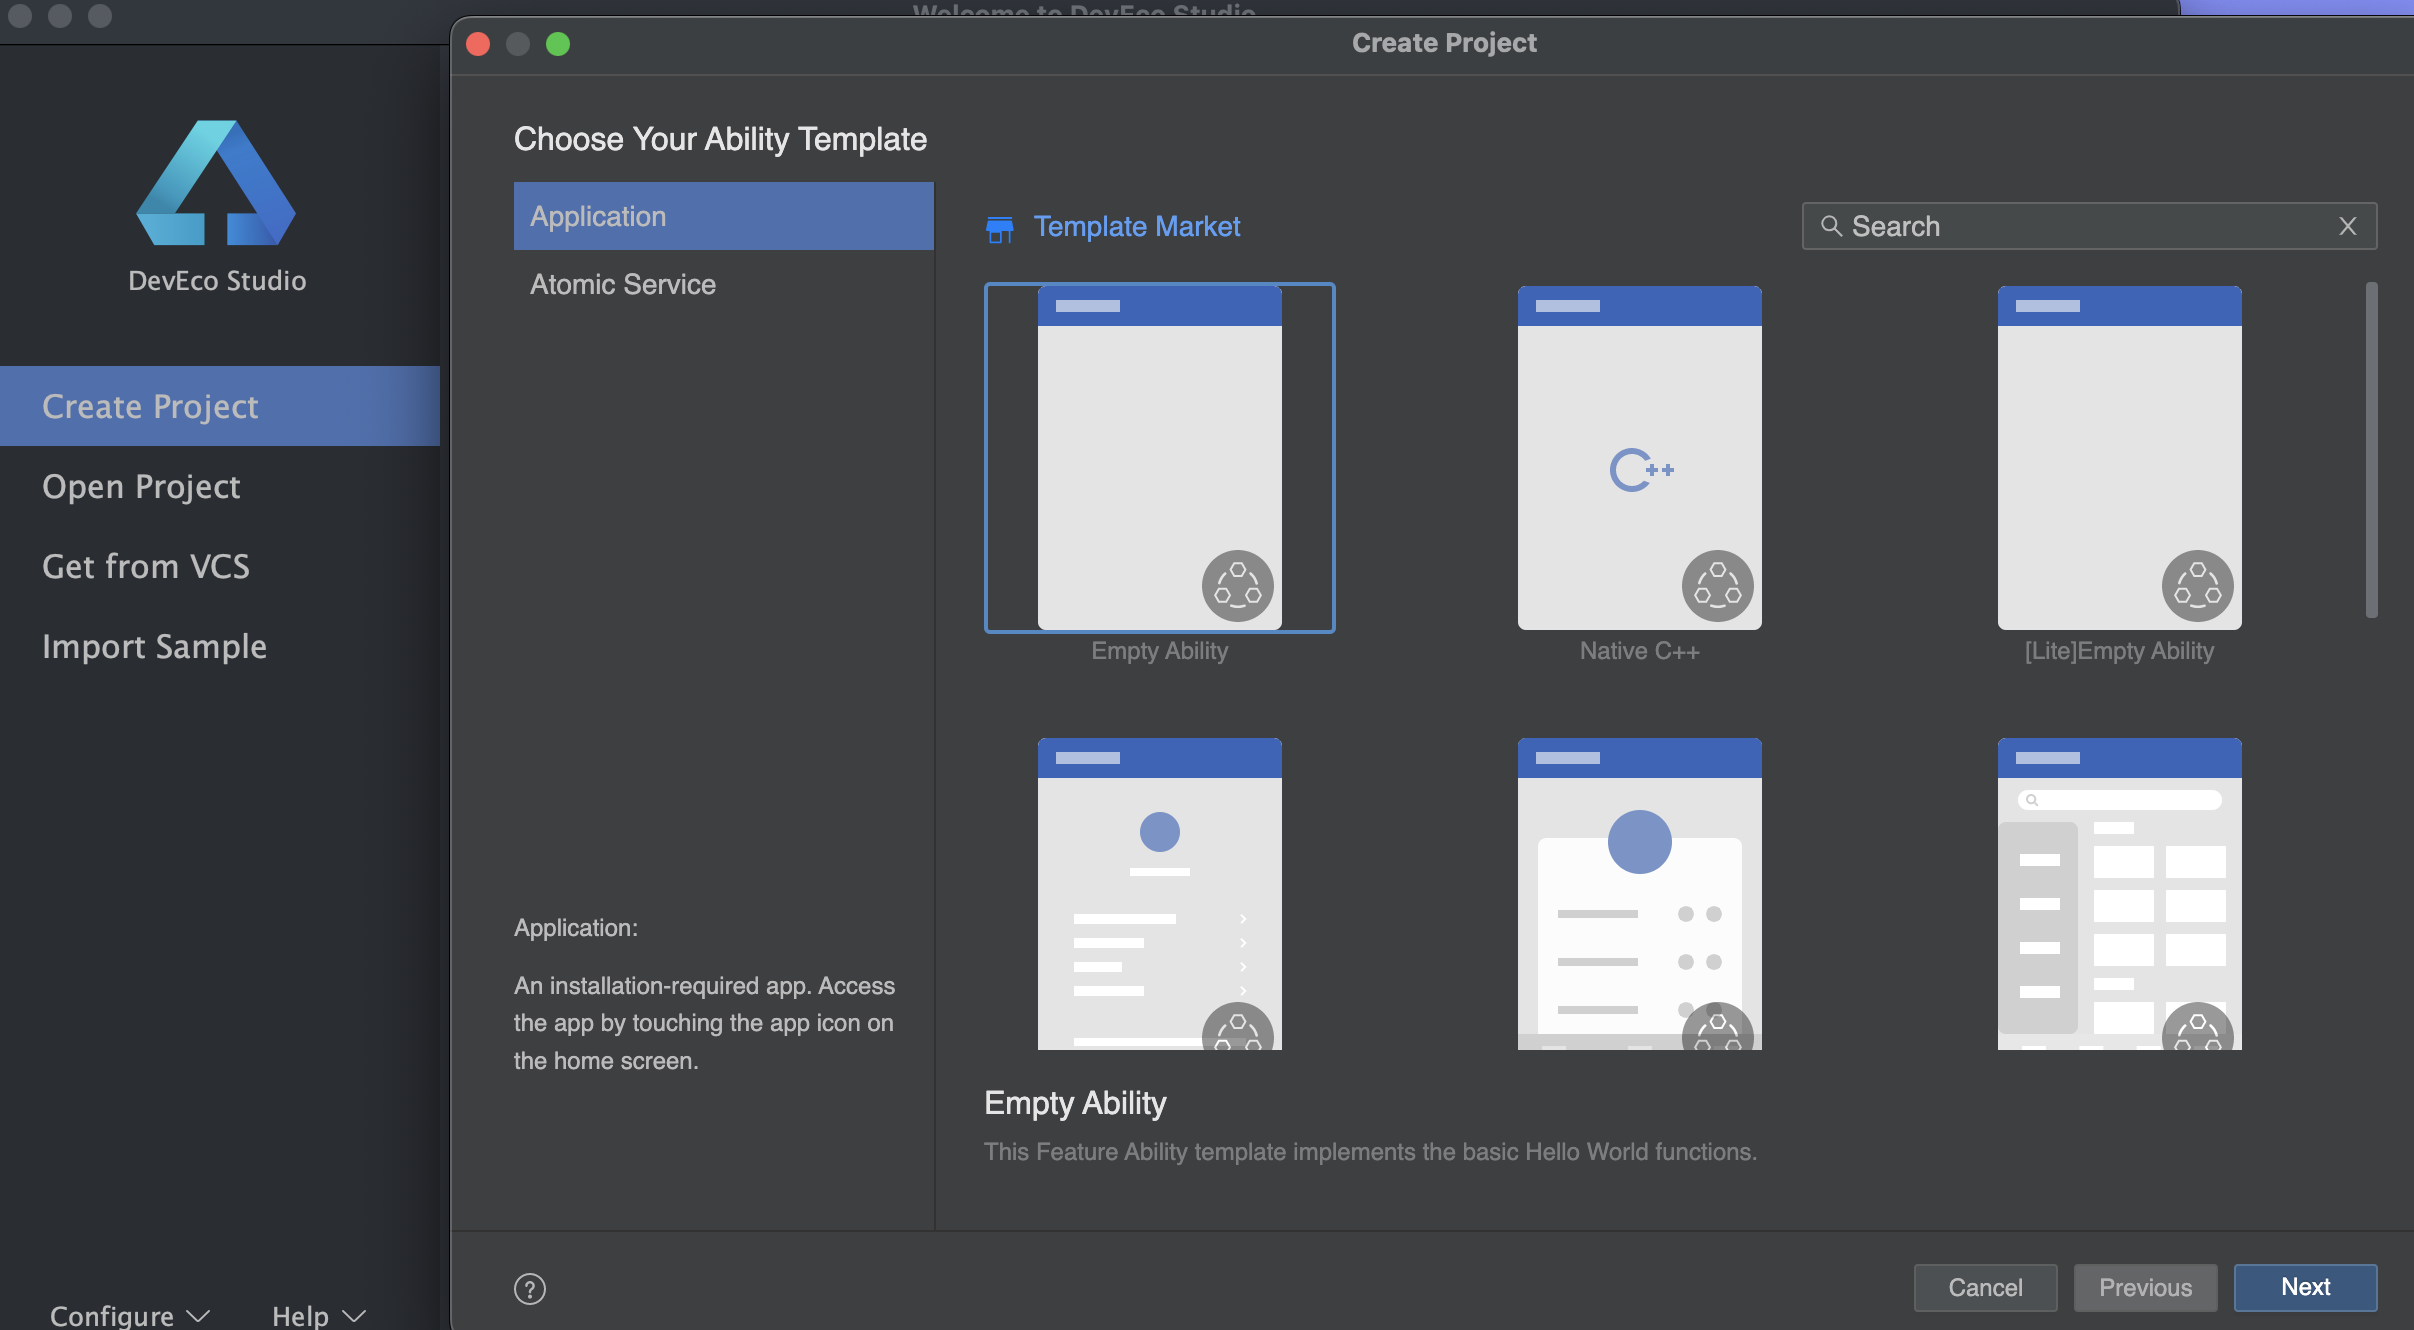2414x1330 pixels.
Task: Close the Create Project dialog with red button
Action: coord(478,43)
